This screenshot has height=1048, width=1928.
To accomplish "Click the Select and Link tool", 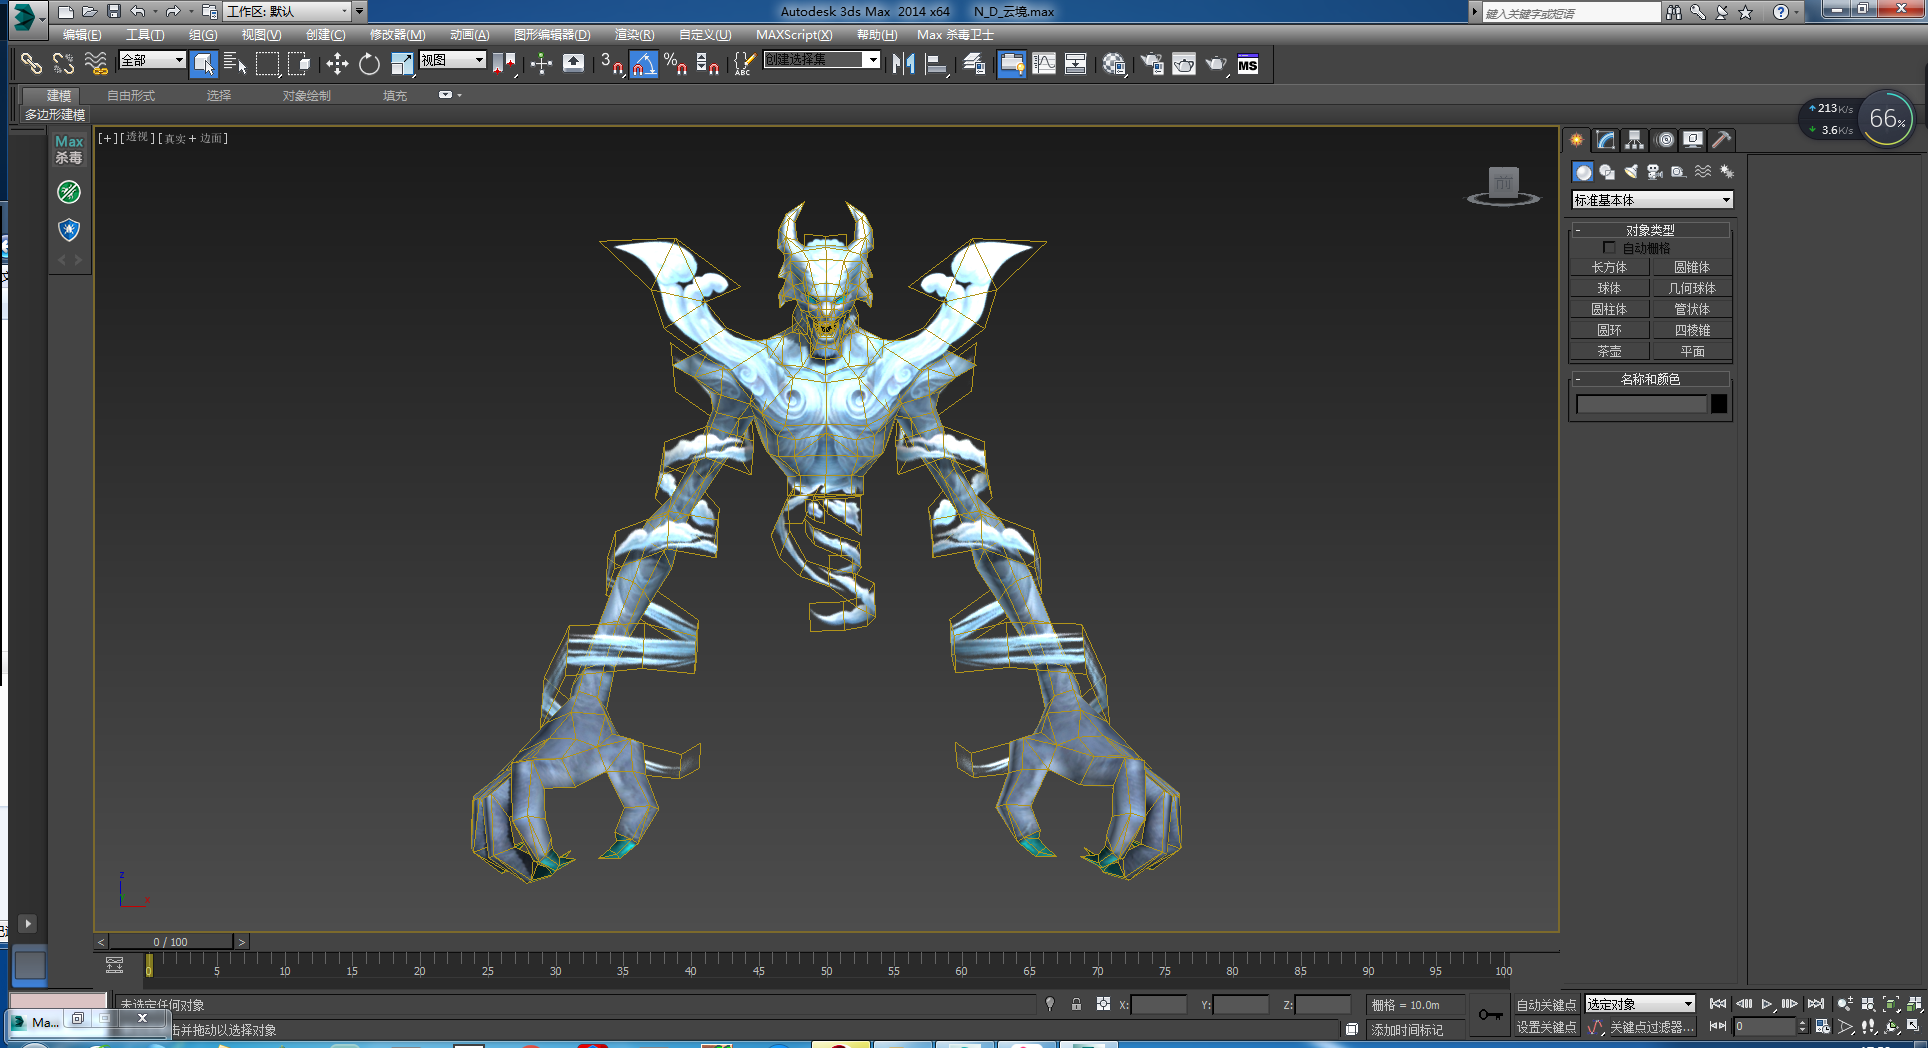I will pyautogui.click(x=31, y=64).
